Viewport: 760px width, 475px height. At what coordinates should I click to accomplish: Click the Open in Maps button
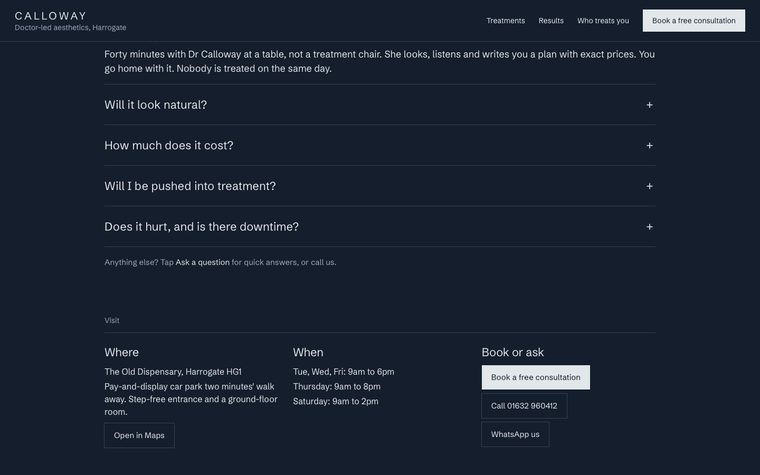click(x=139, y=435)
